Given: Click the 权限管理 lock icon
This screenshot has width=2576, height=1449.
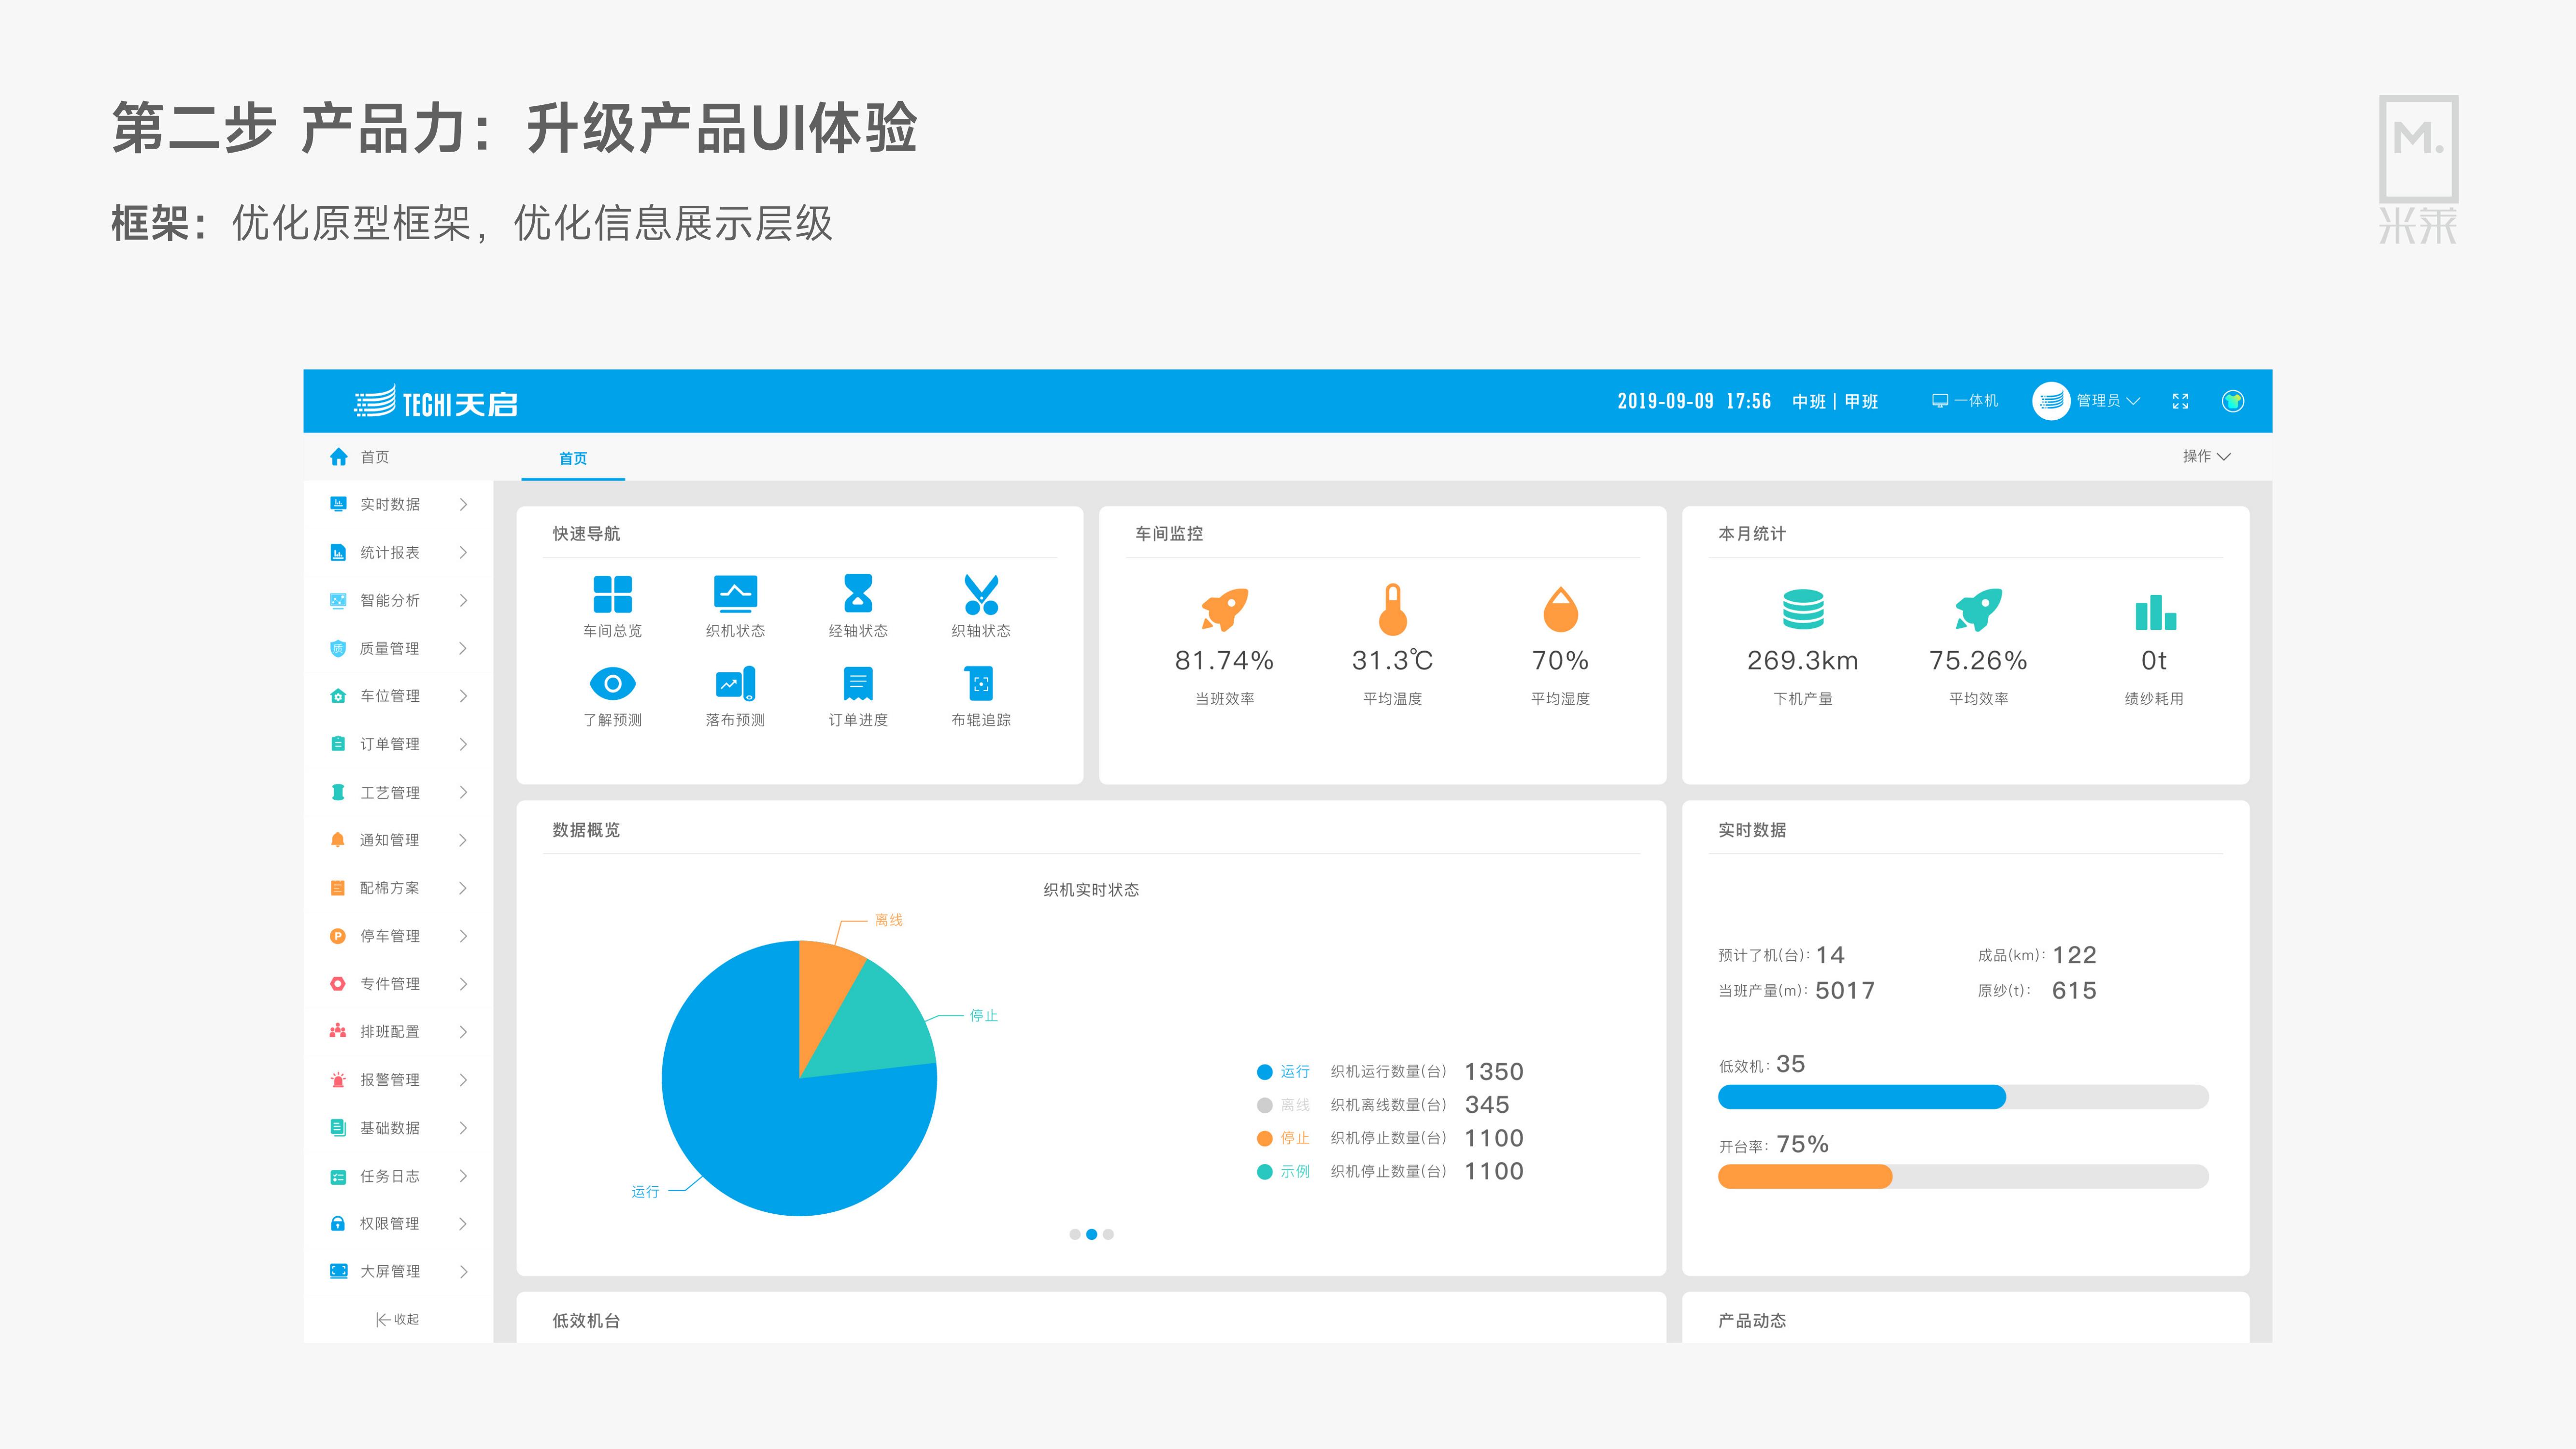Looking at the screenshot, I should tap(338, 1223).
